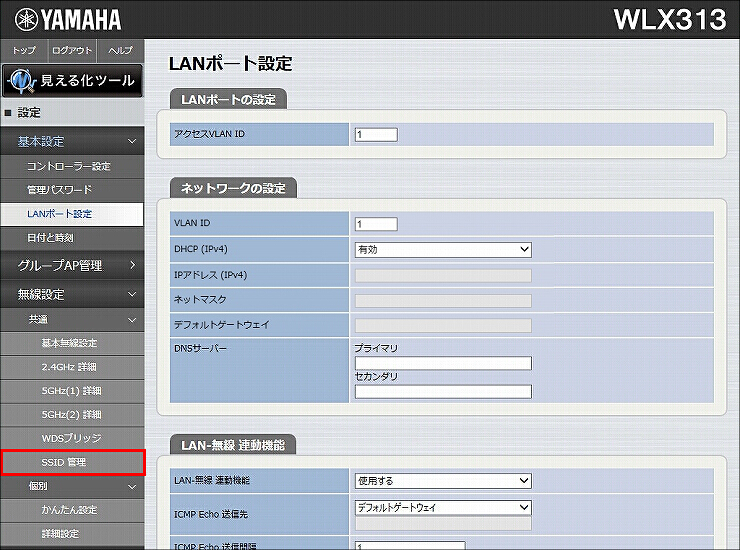This screenshot has width=740, height=550.
Task: Click the プライマリ DNS server field
Action: [x=443, y=363]
